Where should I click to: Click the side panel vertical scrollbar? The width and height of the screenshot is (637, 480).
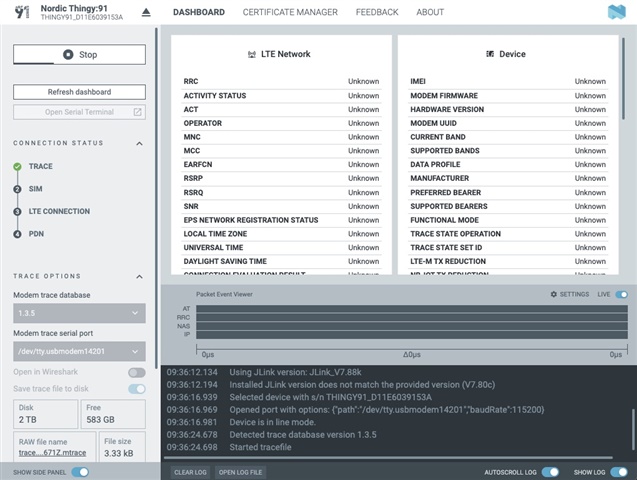pos(156,198)
